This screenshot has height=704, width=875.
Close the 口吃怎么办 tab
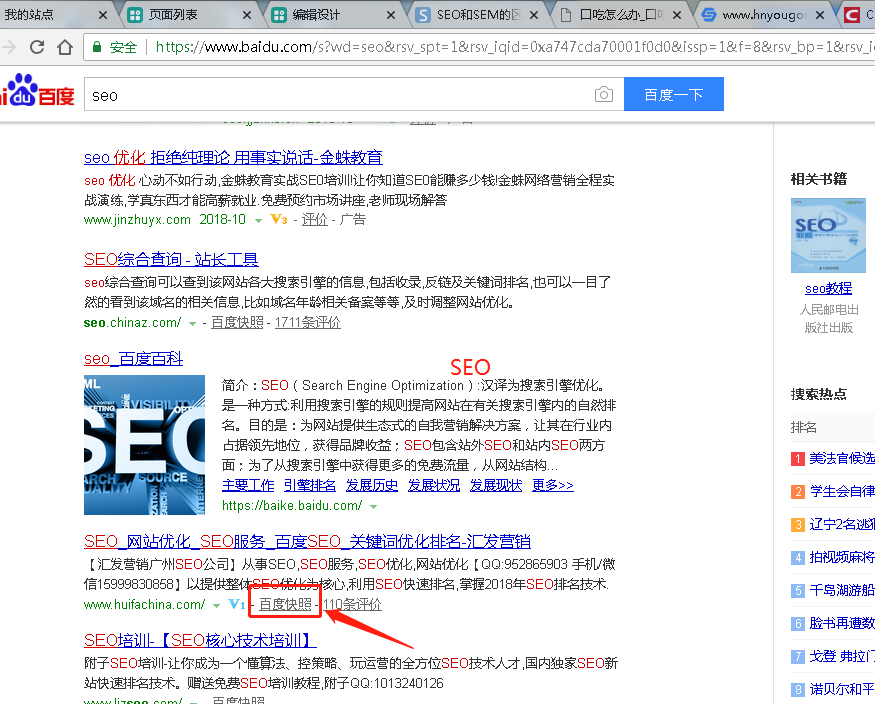click(x=676, y=15)
